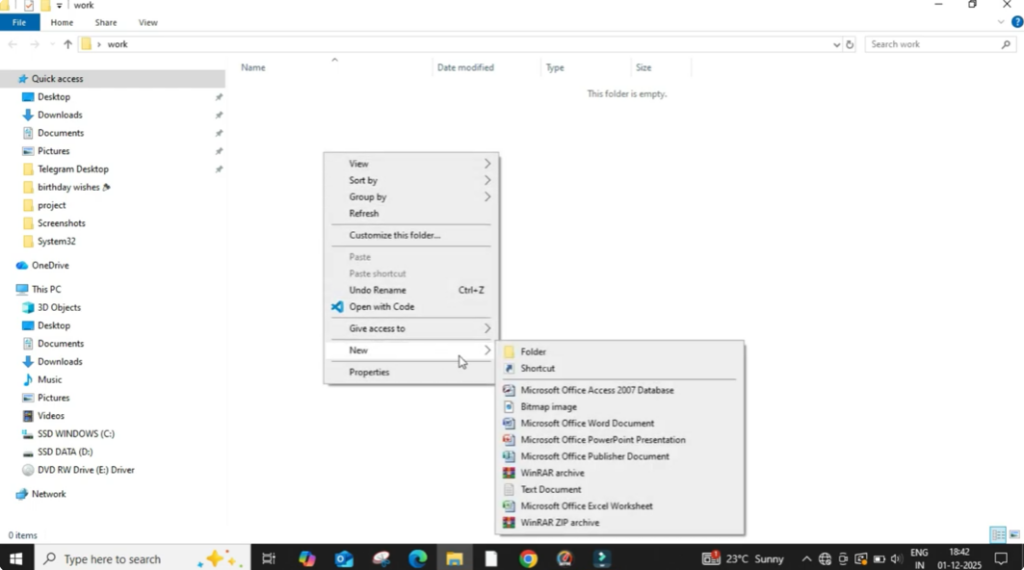Viewport: 1024px width, 570px height.
Task: Open the address bar history dropdown
Action: click(x=836, y=44)
